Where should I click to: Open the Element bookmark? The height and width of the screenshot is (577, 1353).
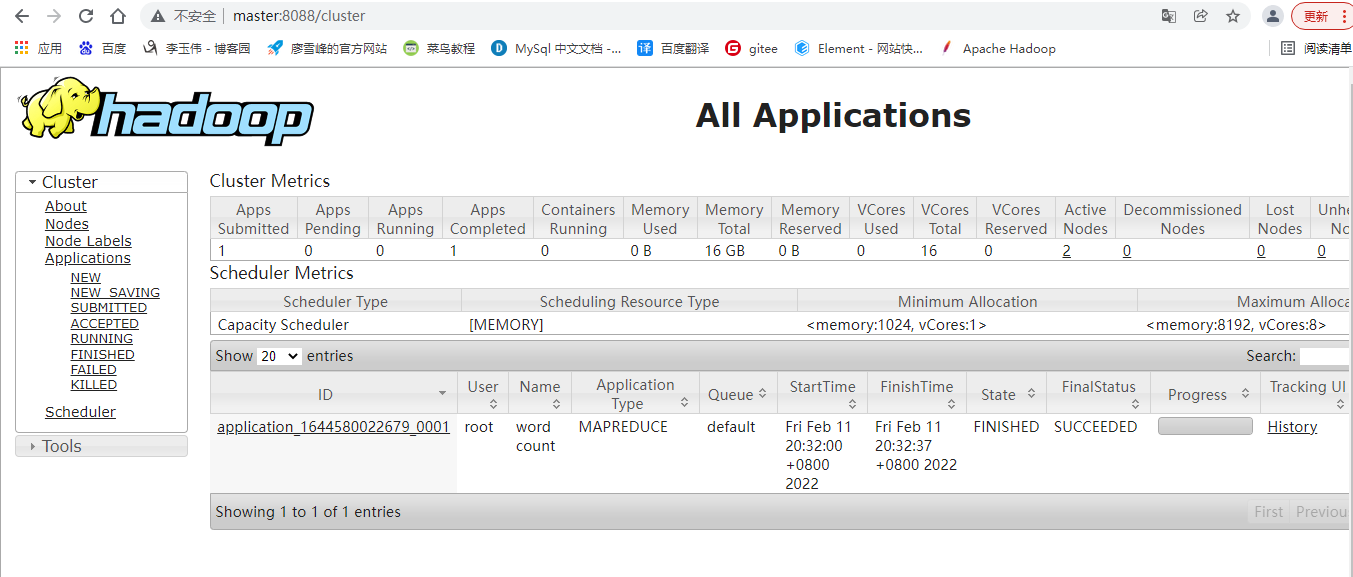click(x=859, y=48)
